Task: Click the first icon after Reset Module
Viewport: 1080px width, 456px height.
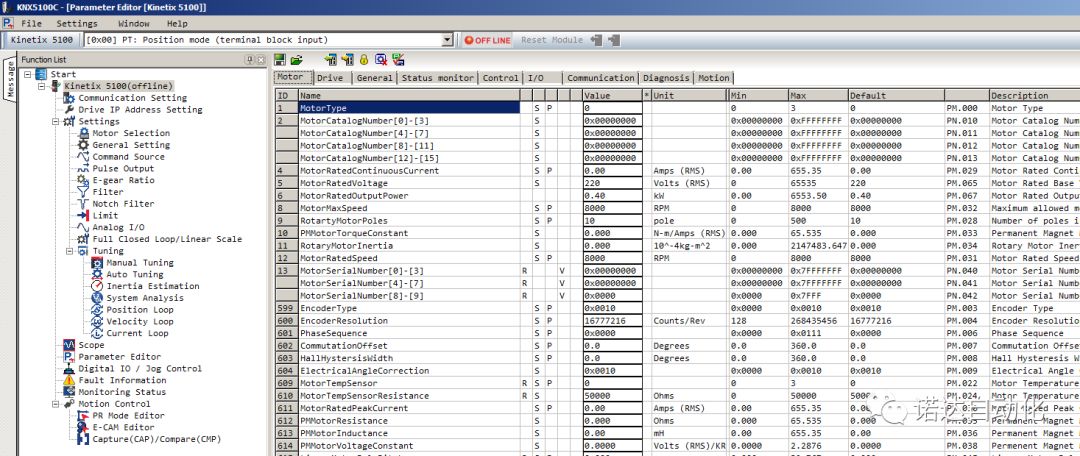Action: pyautogui.click(x=596, y=40)
